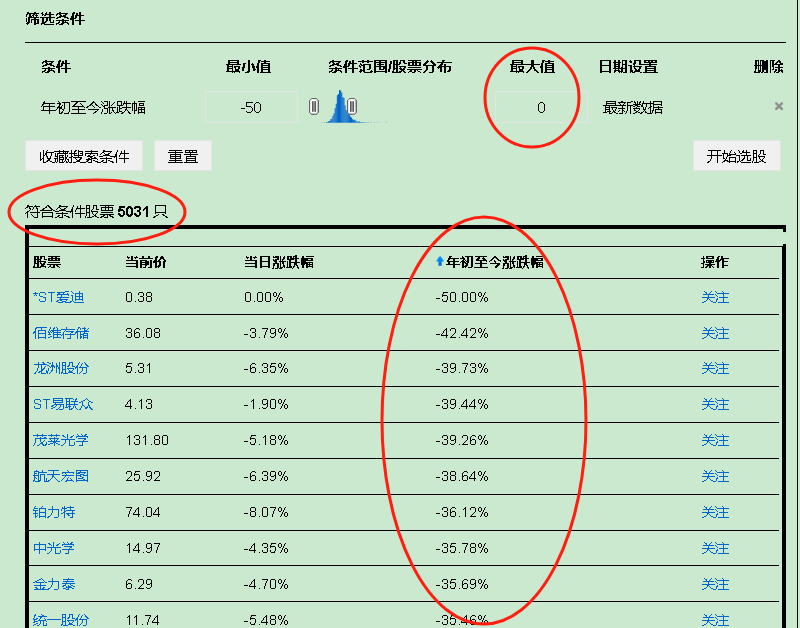Click the 筛选条件 section title
This screenshot has height=628, width=800.
tap(55, 19)
